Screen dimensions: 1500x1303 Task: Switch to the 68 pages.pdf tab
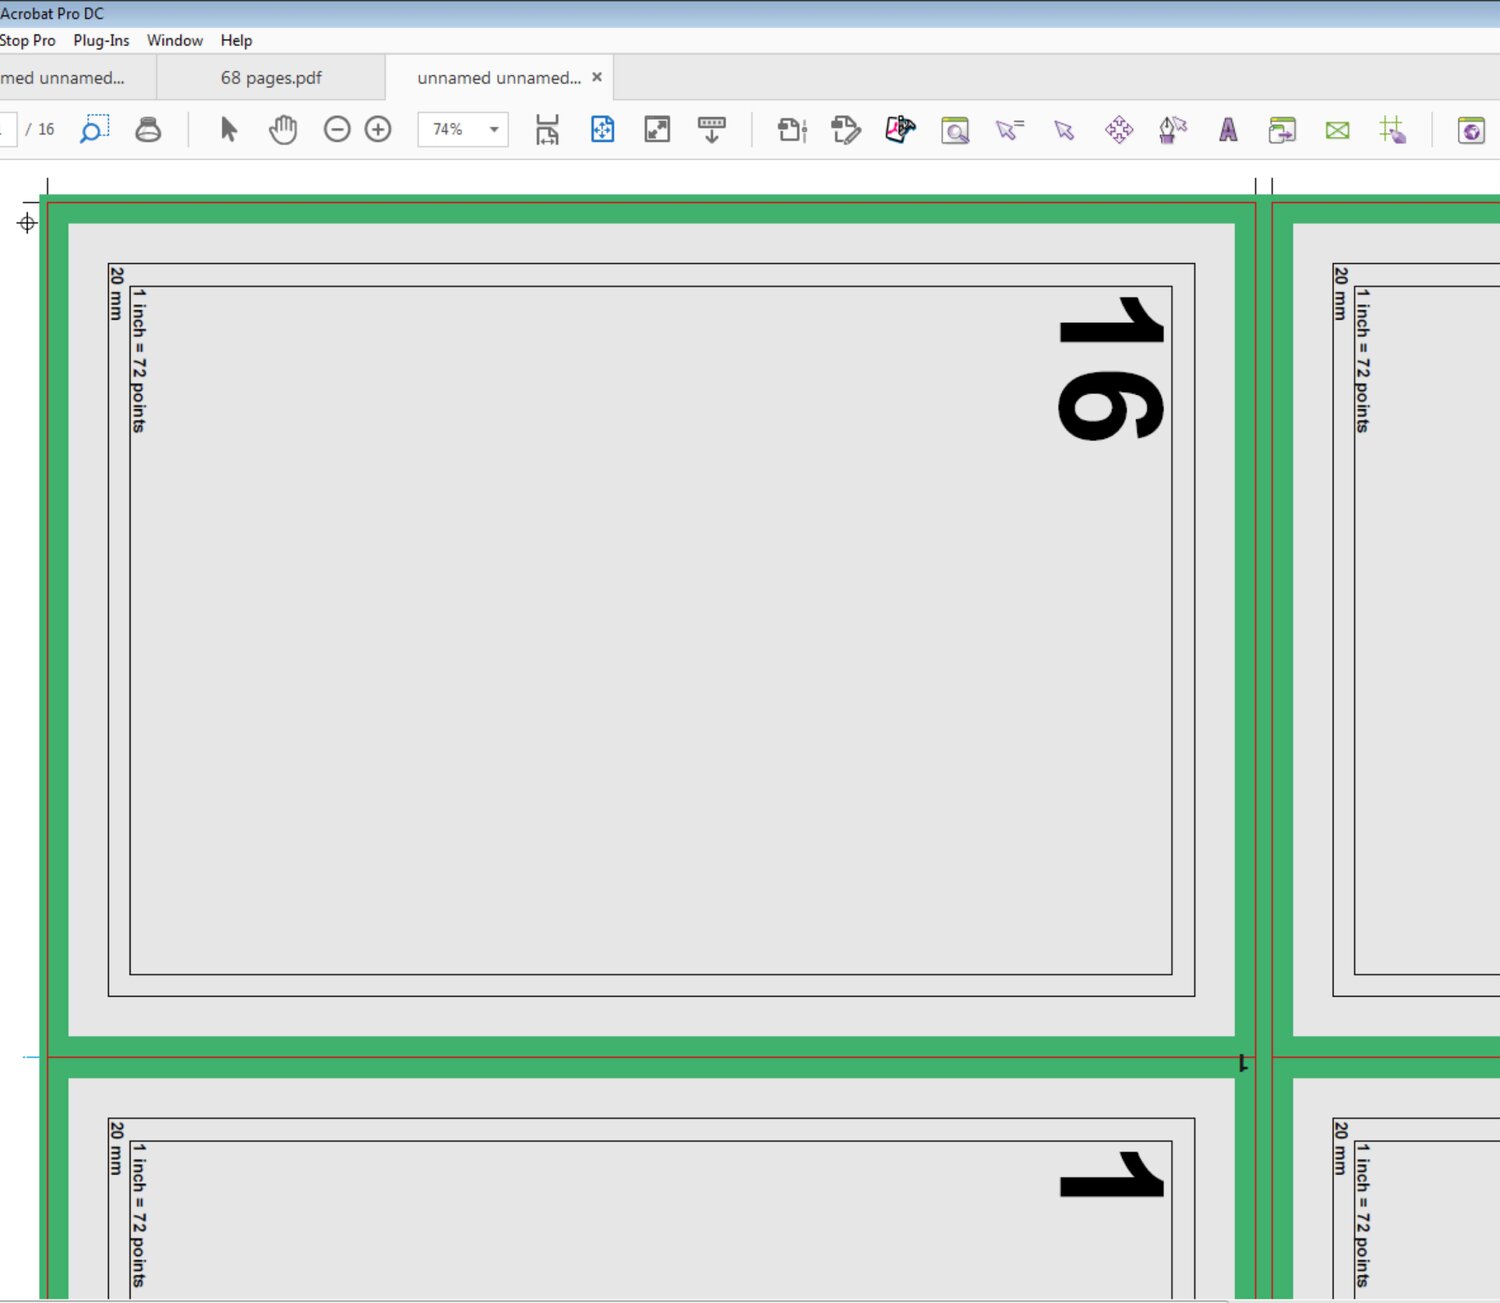[271, 78]
